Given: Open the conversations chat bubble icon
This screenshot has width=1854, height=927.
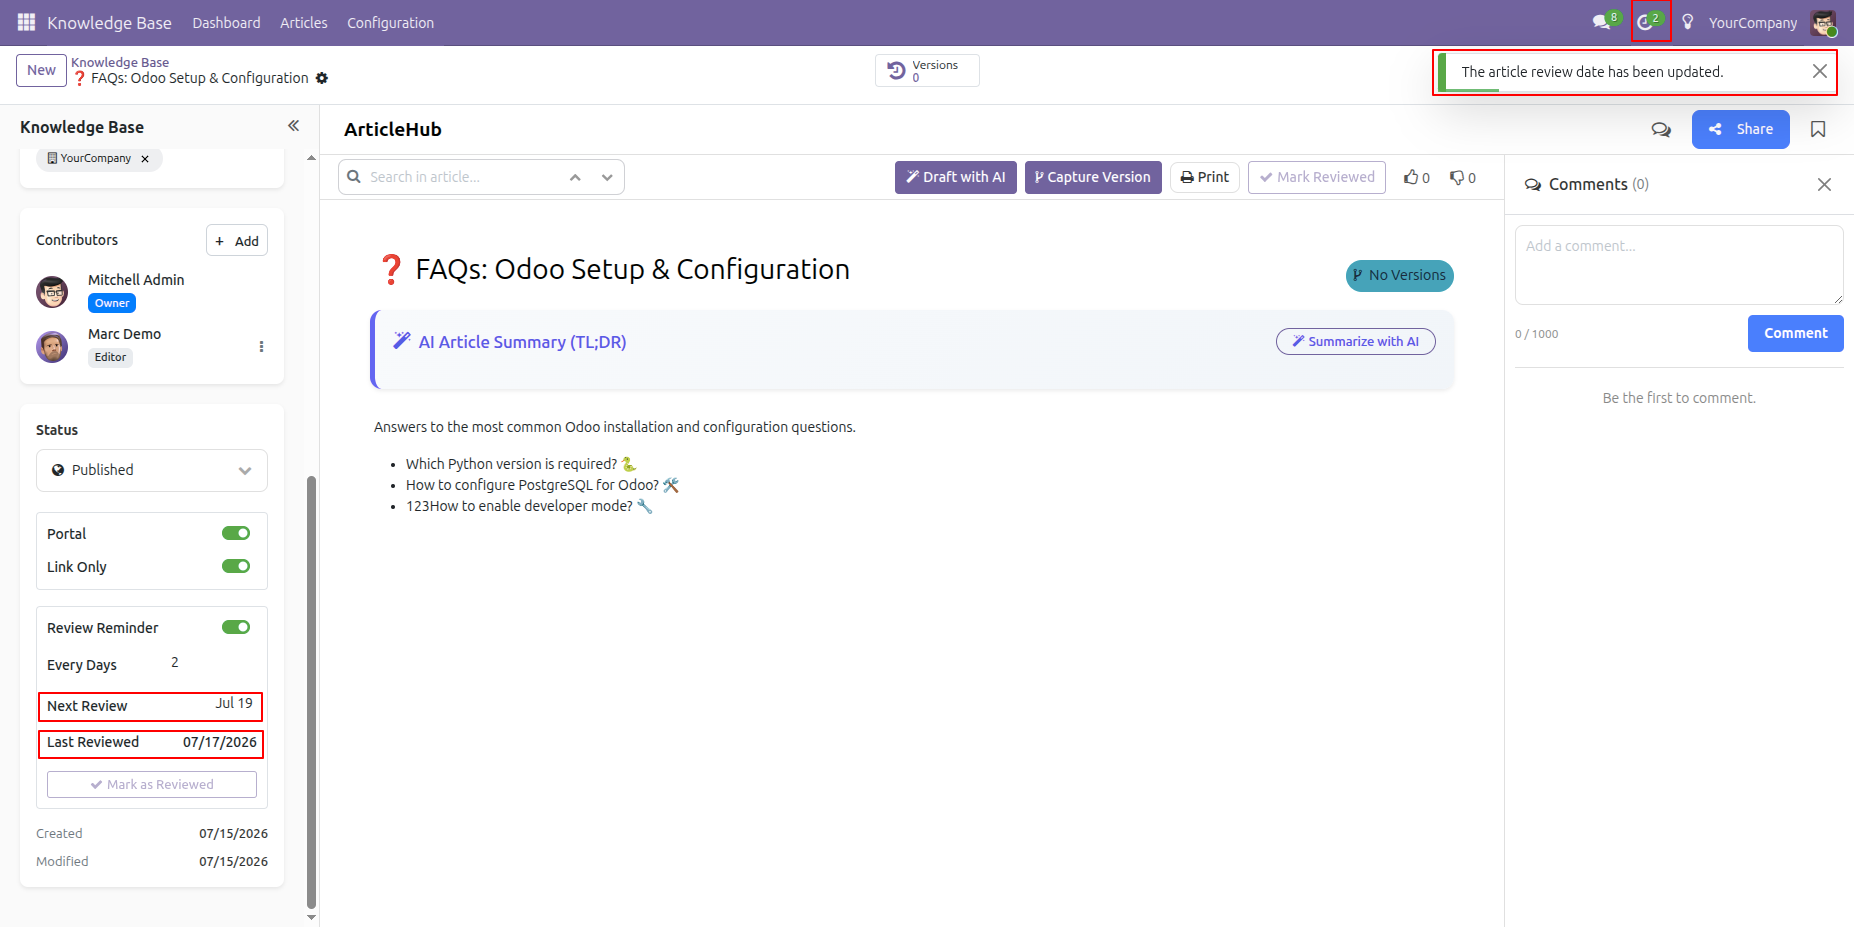Looking at the screenshot, I should point(1603,22).
